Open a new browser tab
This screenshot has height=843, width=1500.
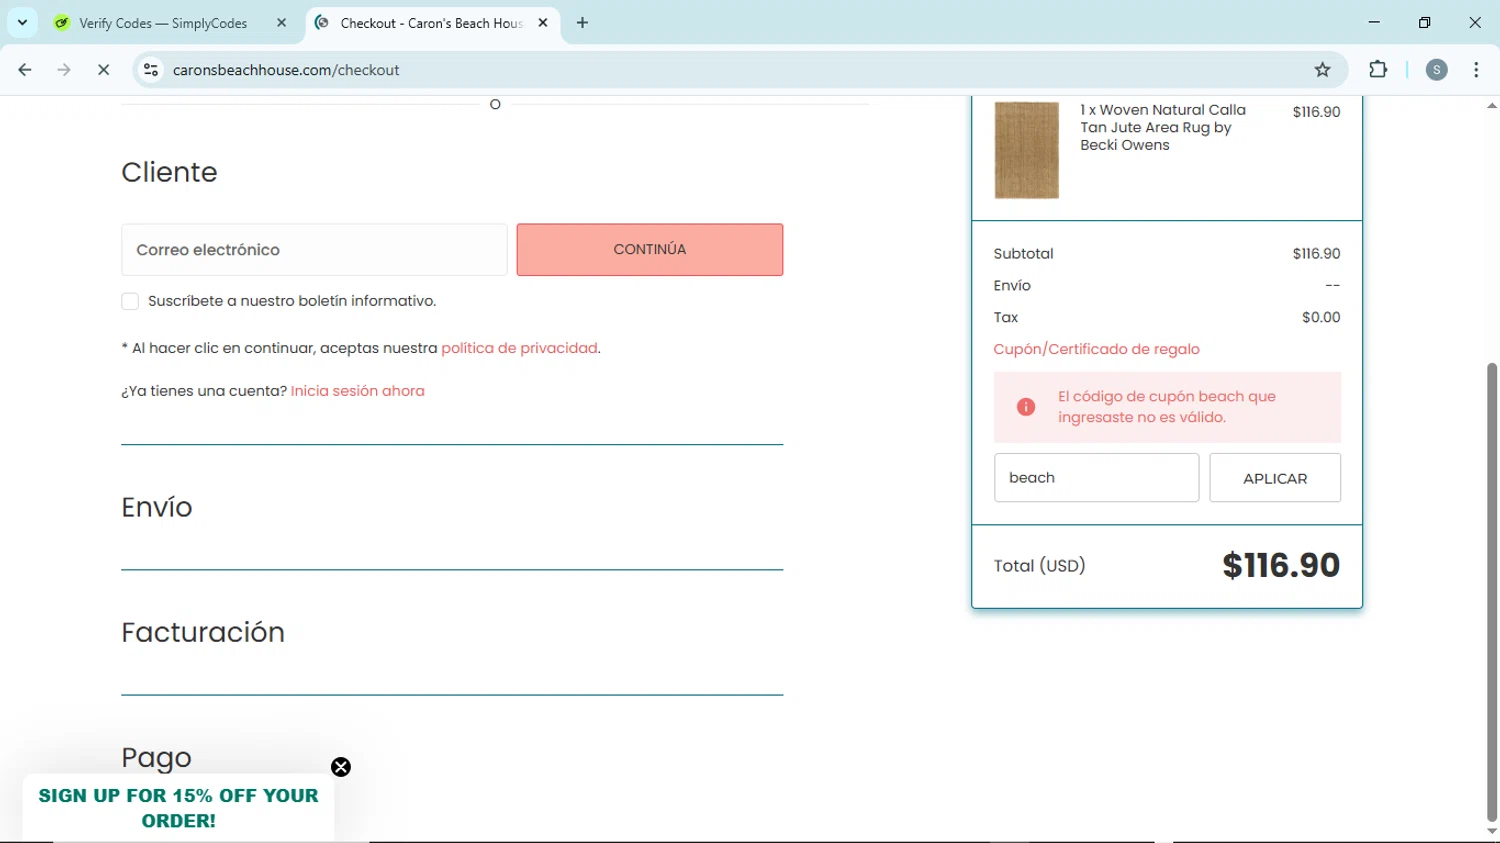[582, 23]
